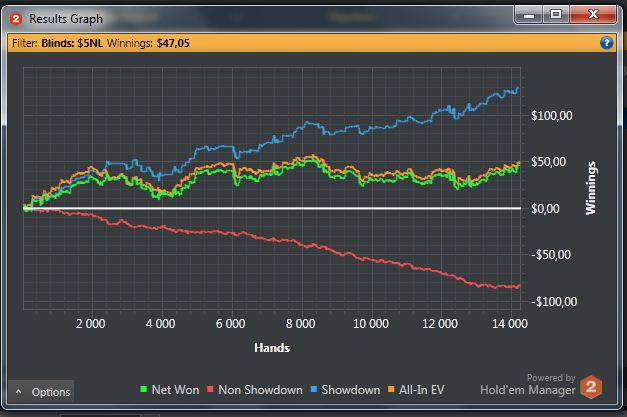The image size is (627, 417).
Task: Click the 14 000 hands axis label
Action: pos(510,323)
